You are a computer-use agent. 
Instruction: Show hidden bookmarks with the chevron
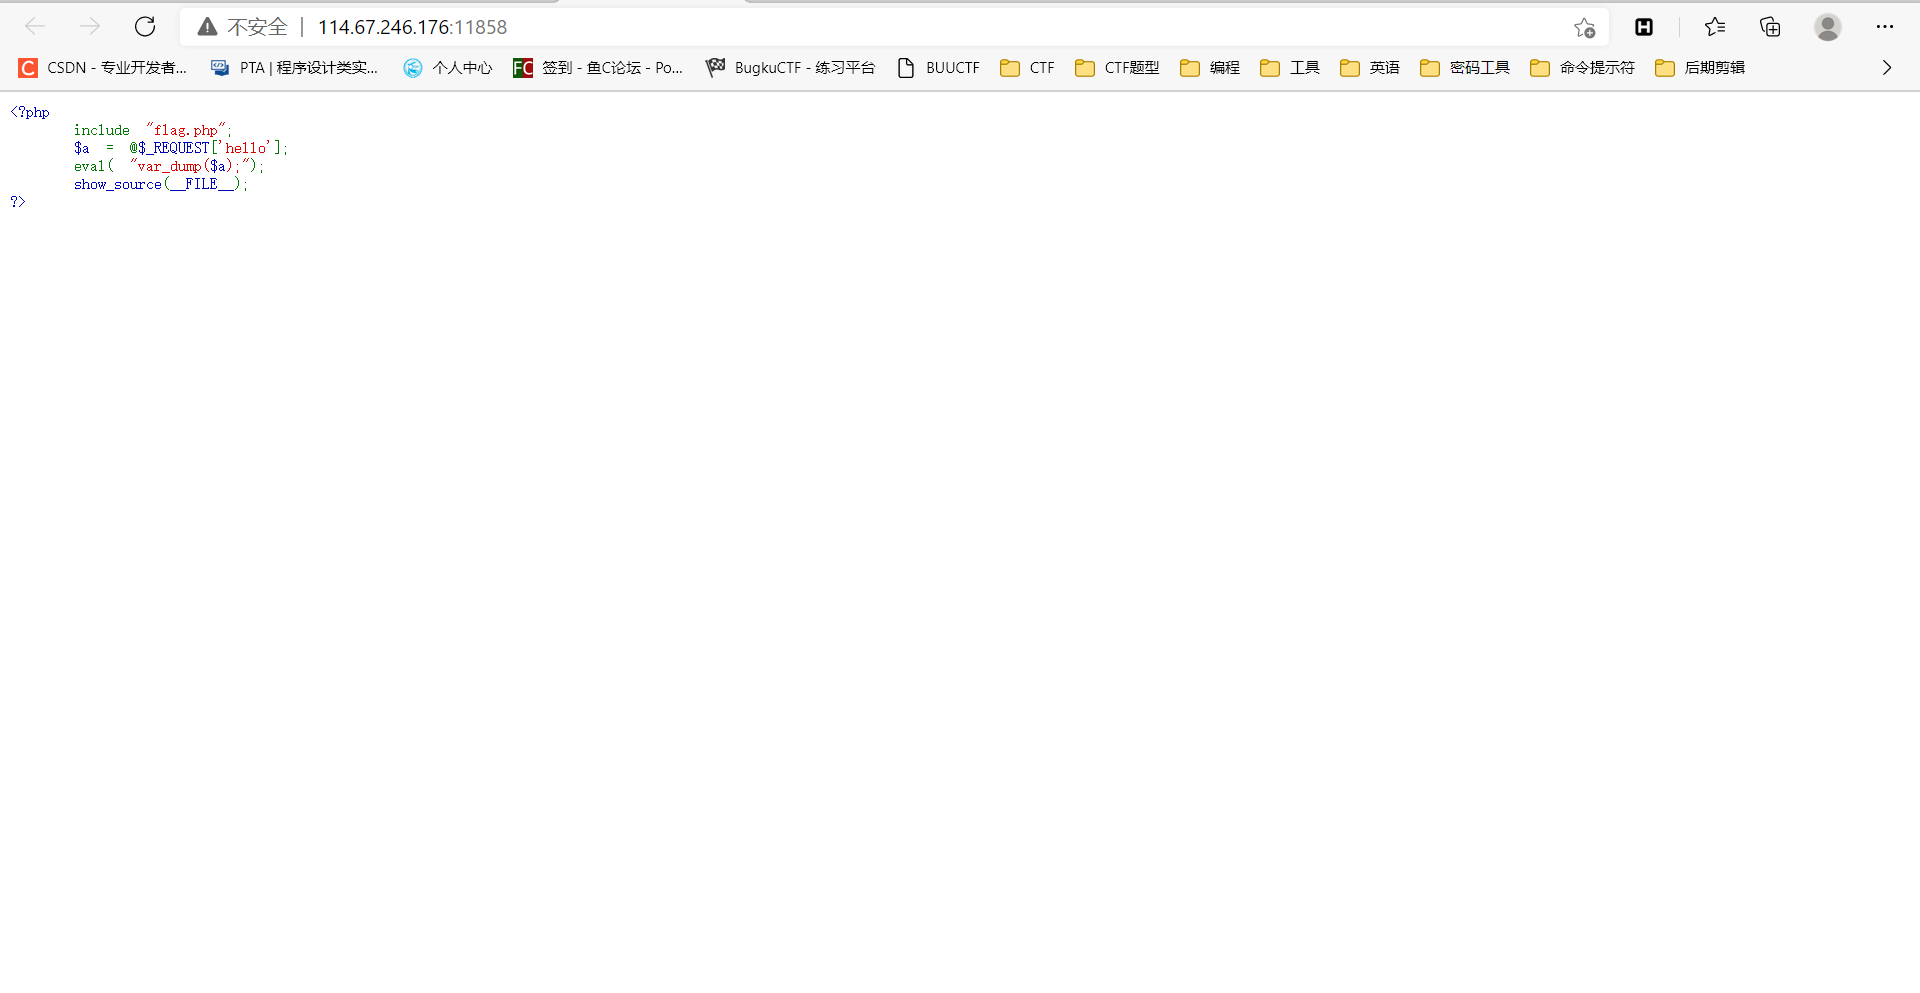[1887, 67]
